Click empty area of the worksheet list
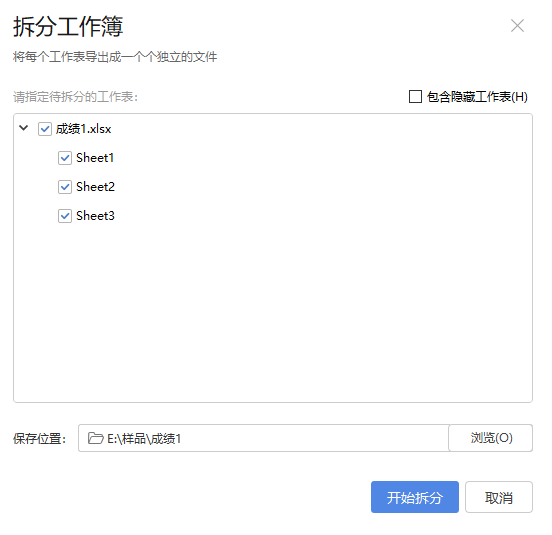 (273, 310)
